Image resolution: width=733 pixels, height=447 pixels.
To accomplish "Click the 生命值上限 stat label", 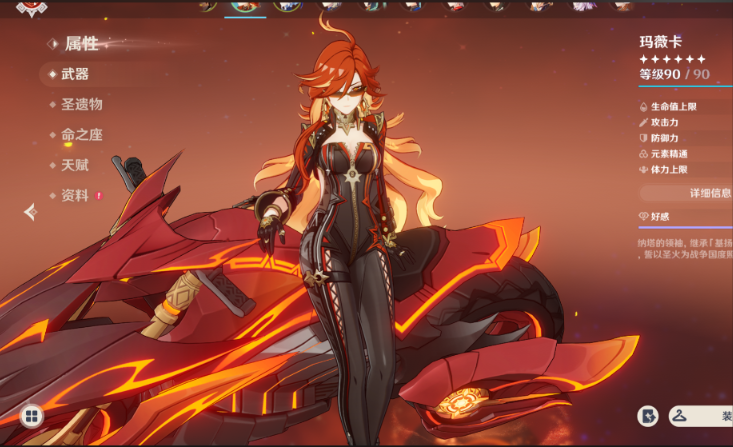I will [674, 107].
